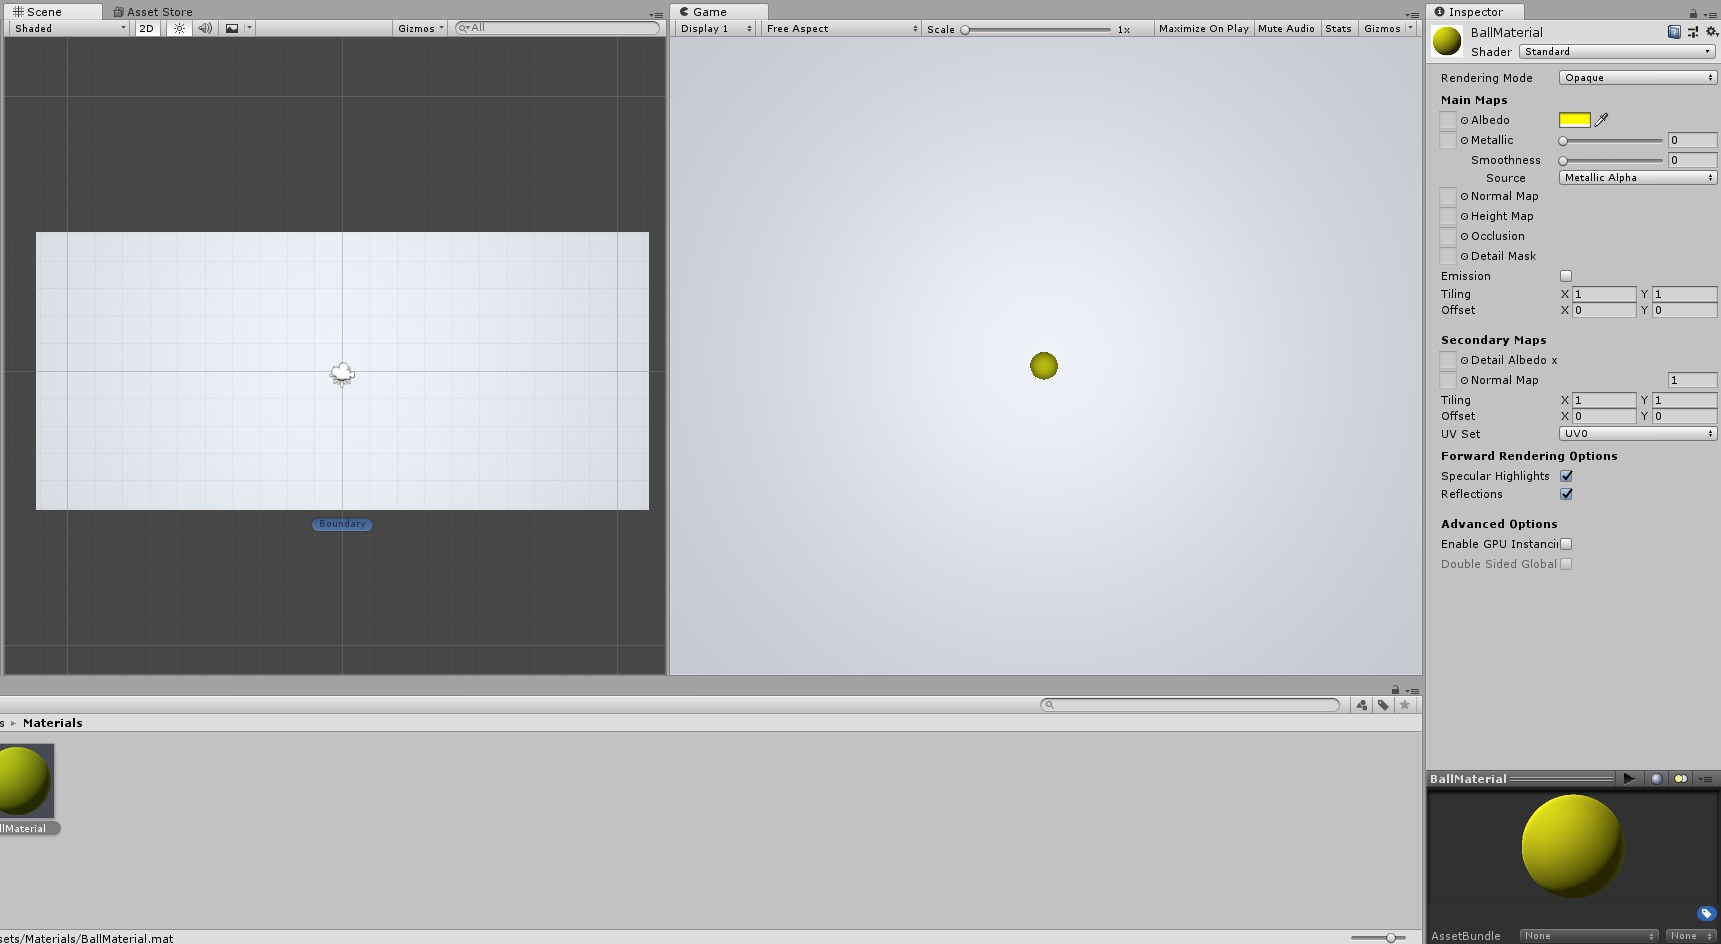Switch to the Asset Store tab

(153, 11)
